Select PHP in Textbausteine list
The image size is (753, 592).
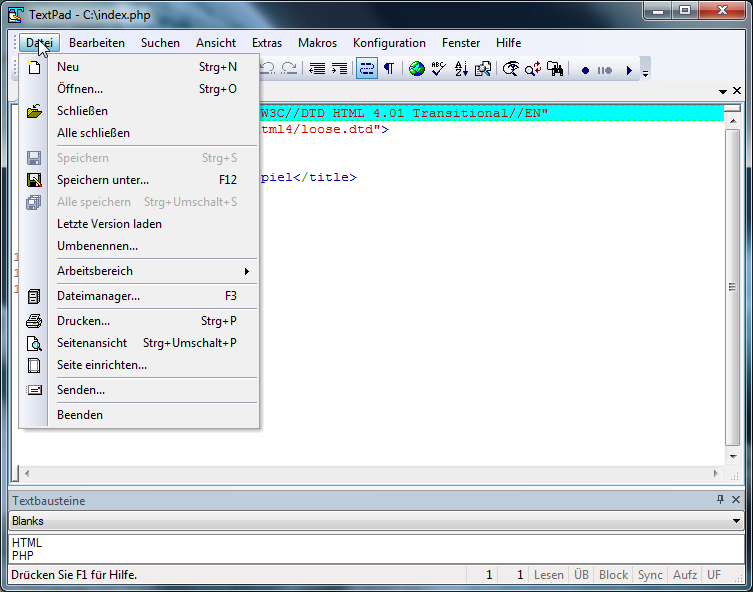tap(23, 556)
